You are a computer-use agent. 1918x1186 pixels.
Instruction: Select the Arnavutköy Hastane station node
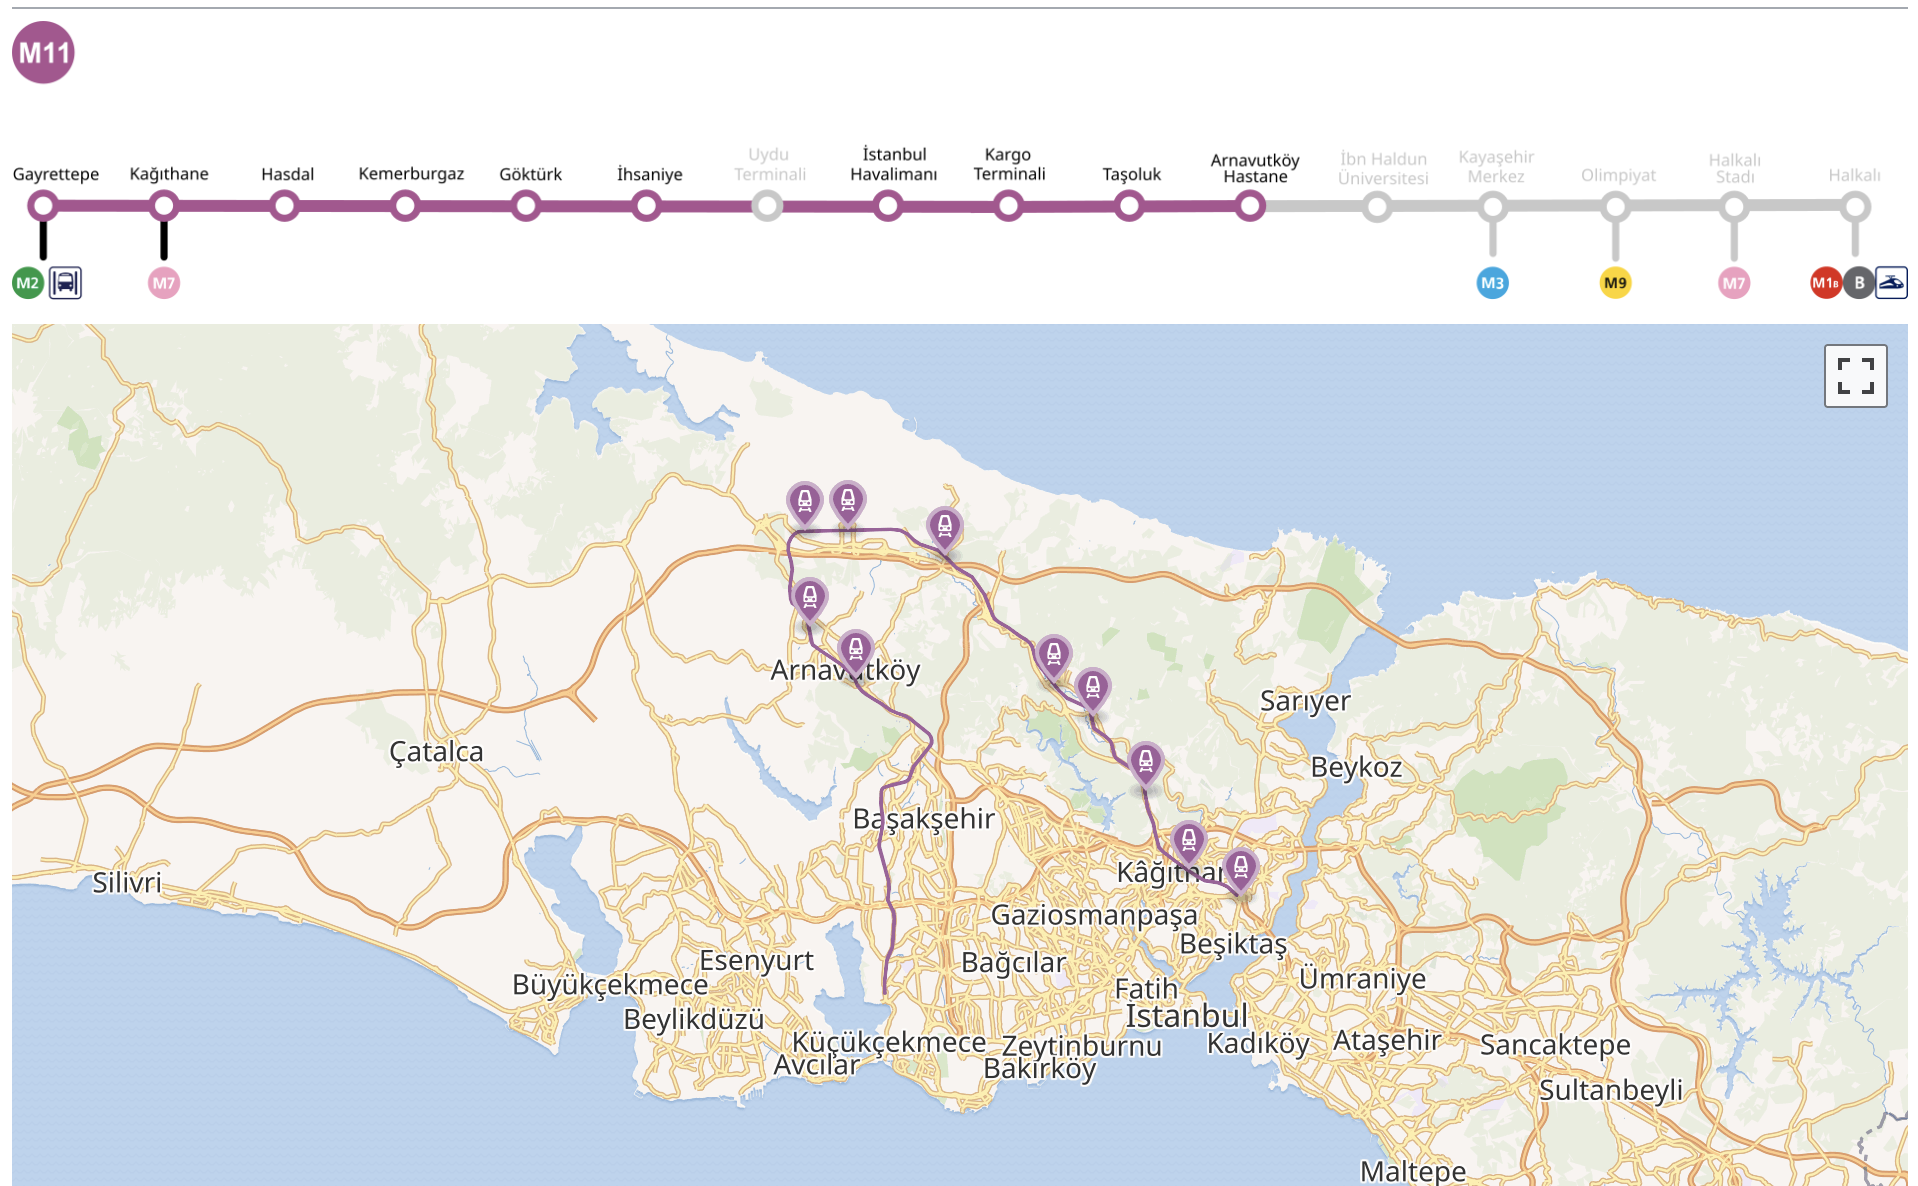[x=1250, y=207]
